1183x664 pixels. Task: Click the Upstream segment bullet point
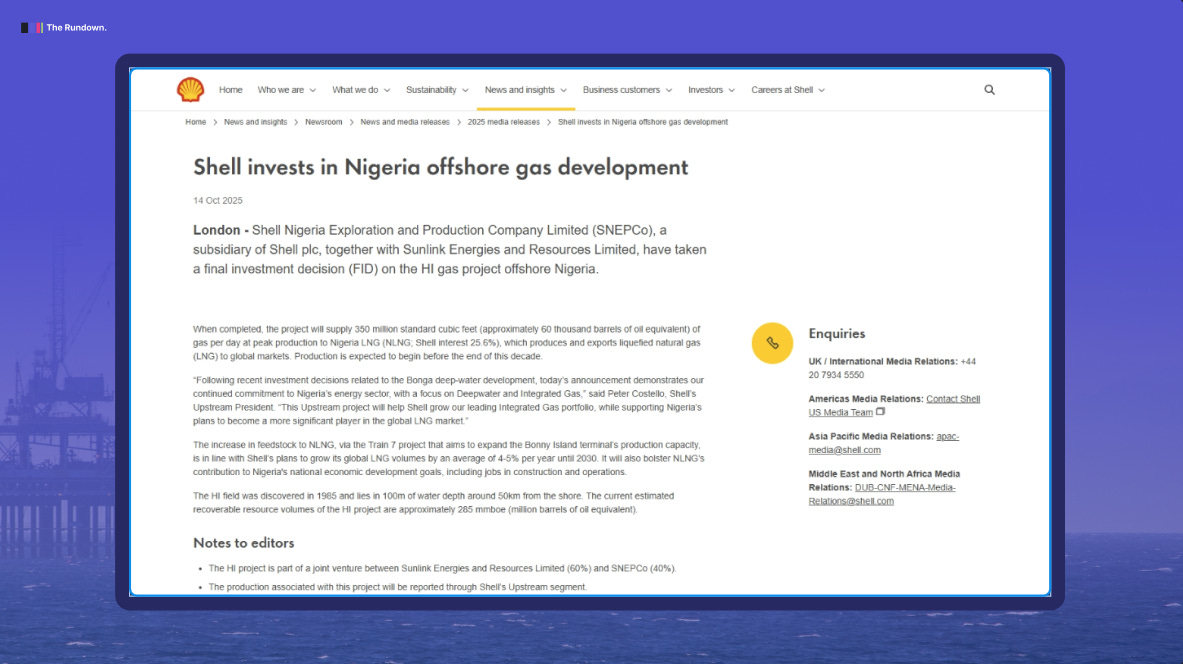[x=398, y=587]
